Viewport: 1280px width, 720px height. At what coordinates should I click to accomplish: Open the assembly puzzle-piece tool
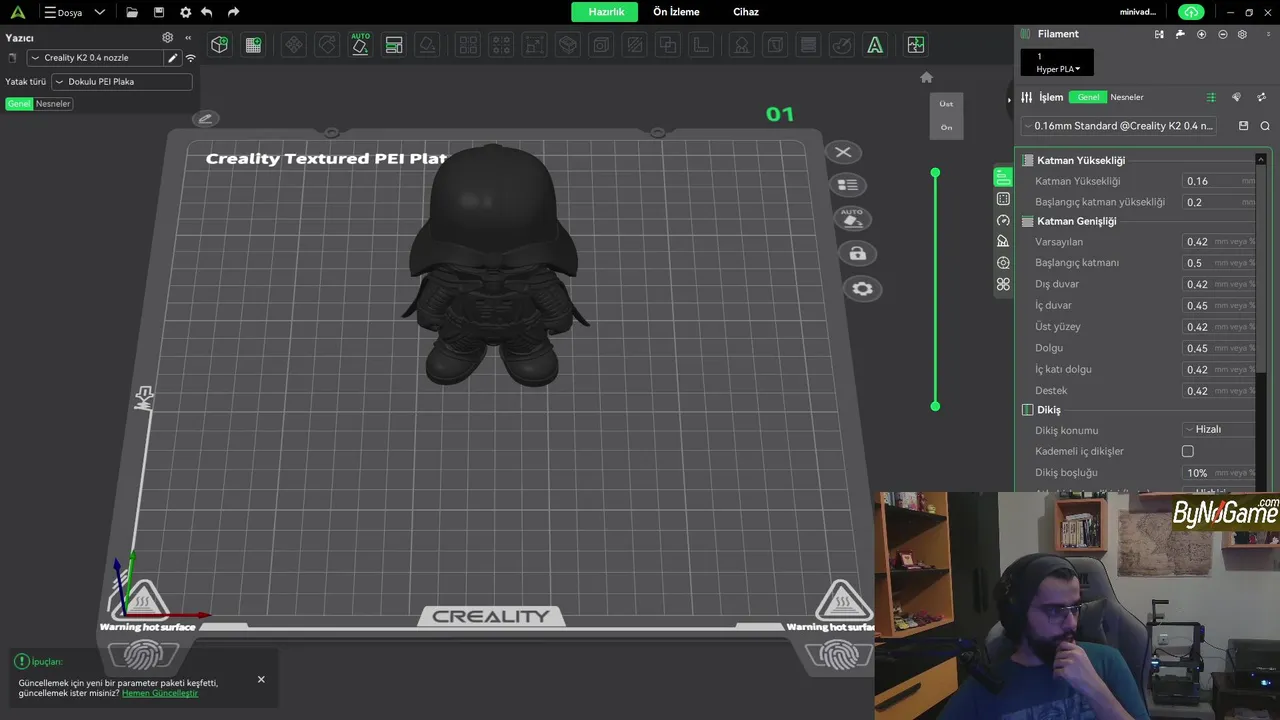tap(915, 45)
